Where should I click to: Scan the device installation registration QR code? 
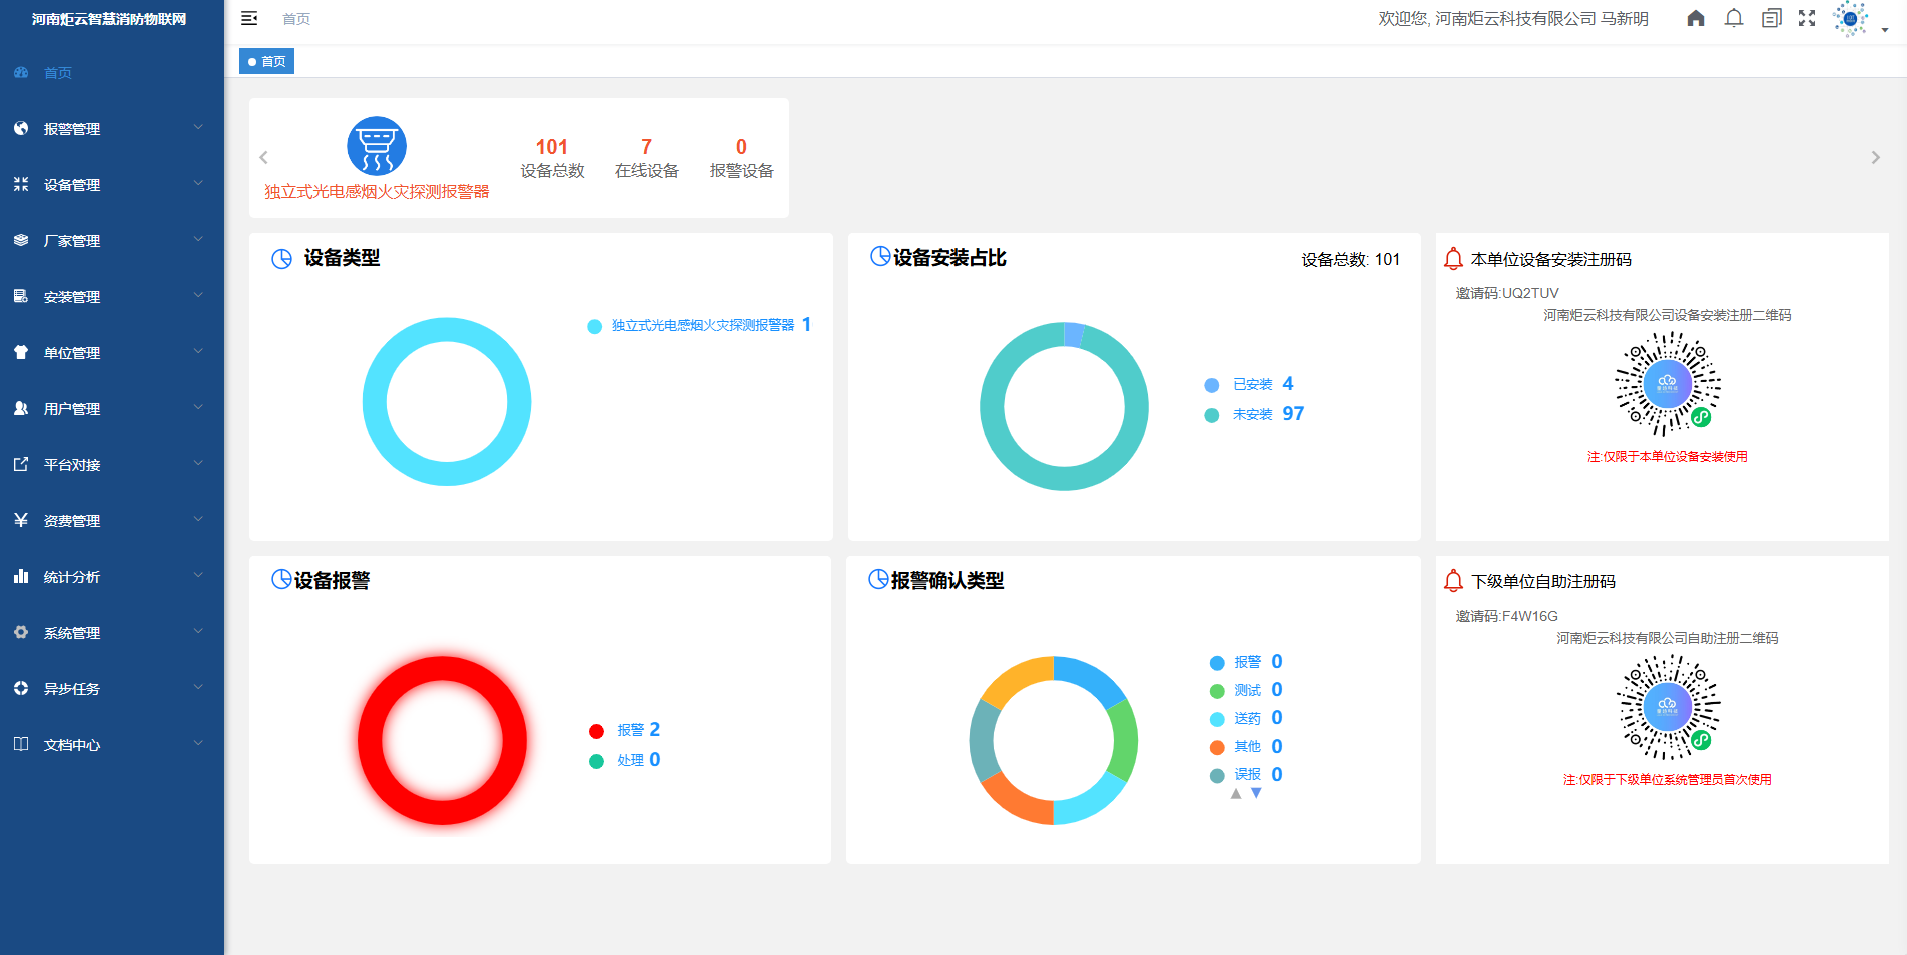click(1667, 384)
